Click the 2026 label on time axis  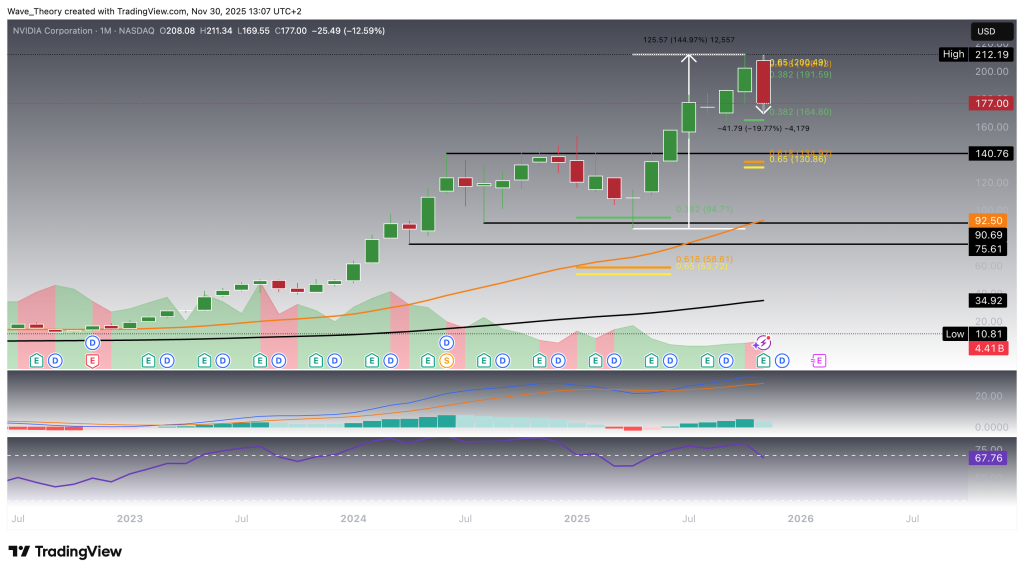(800, 519)
